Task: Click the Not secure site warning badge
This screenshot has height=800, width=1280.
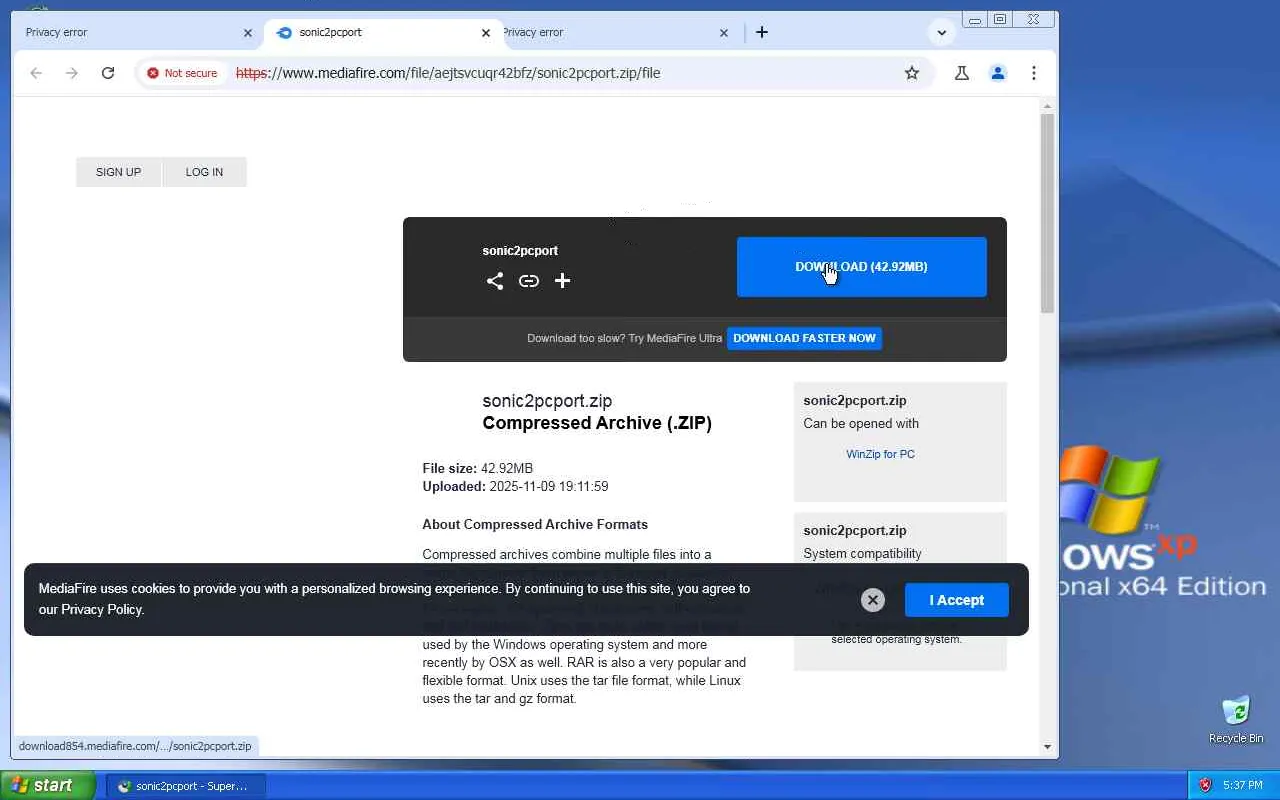Action: [182, 73]
